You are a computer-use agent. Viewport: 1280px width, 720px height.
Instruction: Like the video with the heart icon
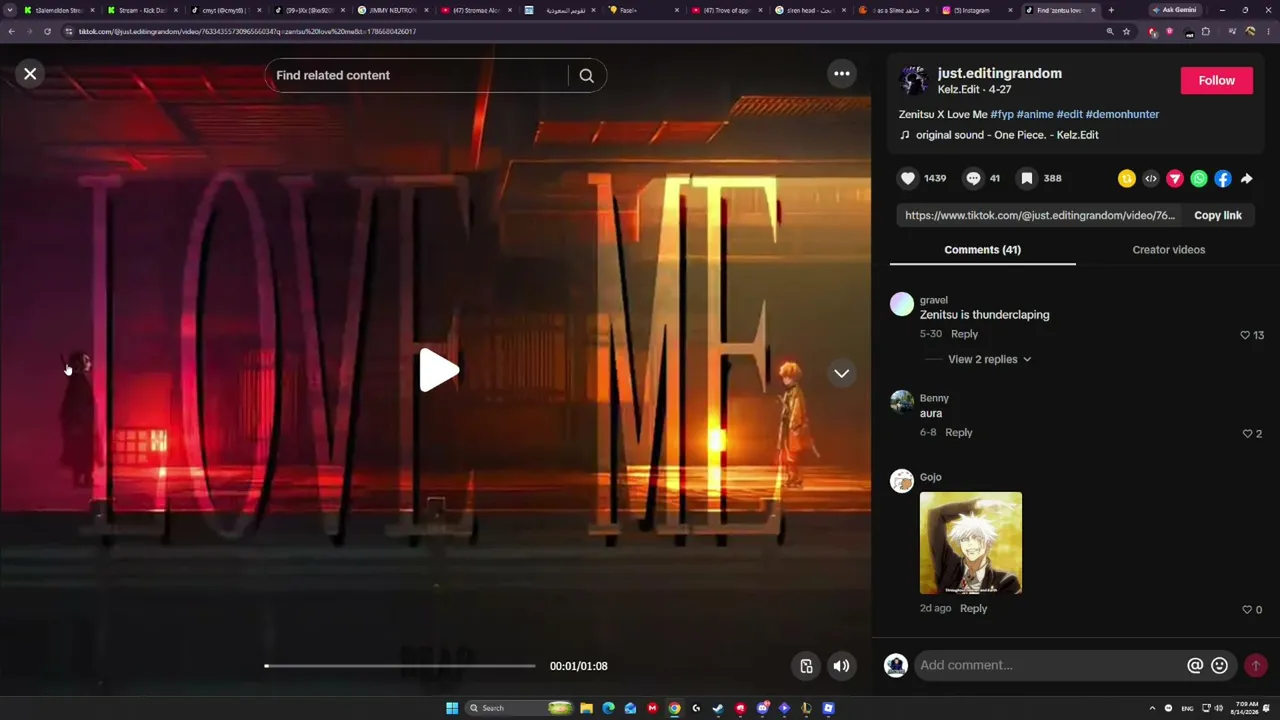[908, 178]
